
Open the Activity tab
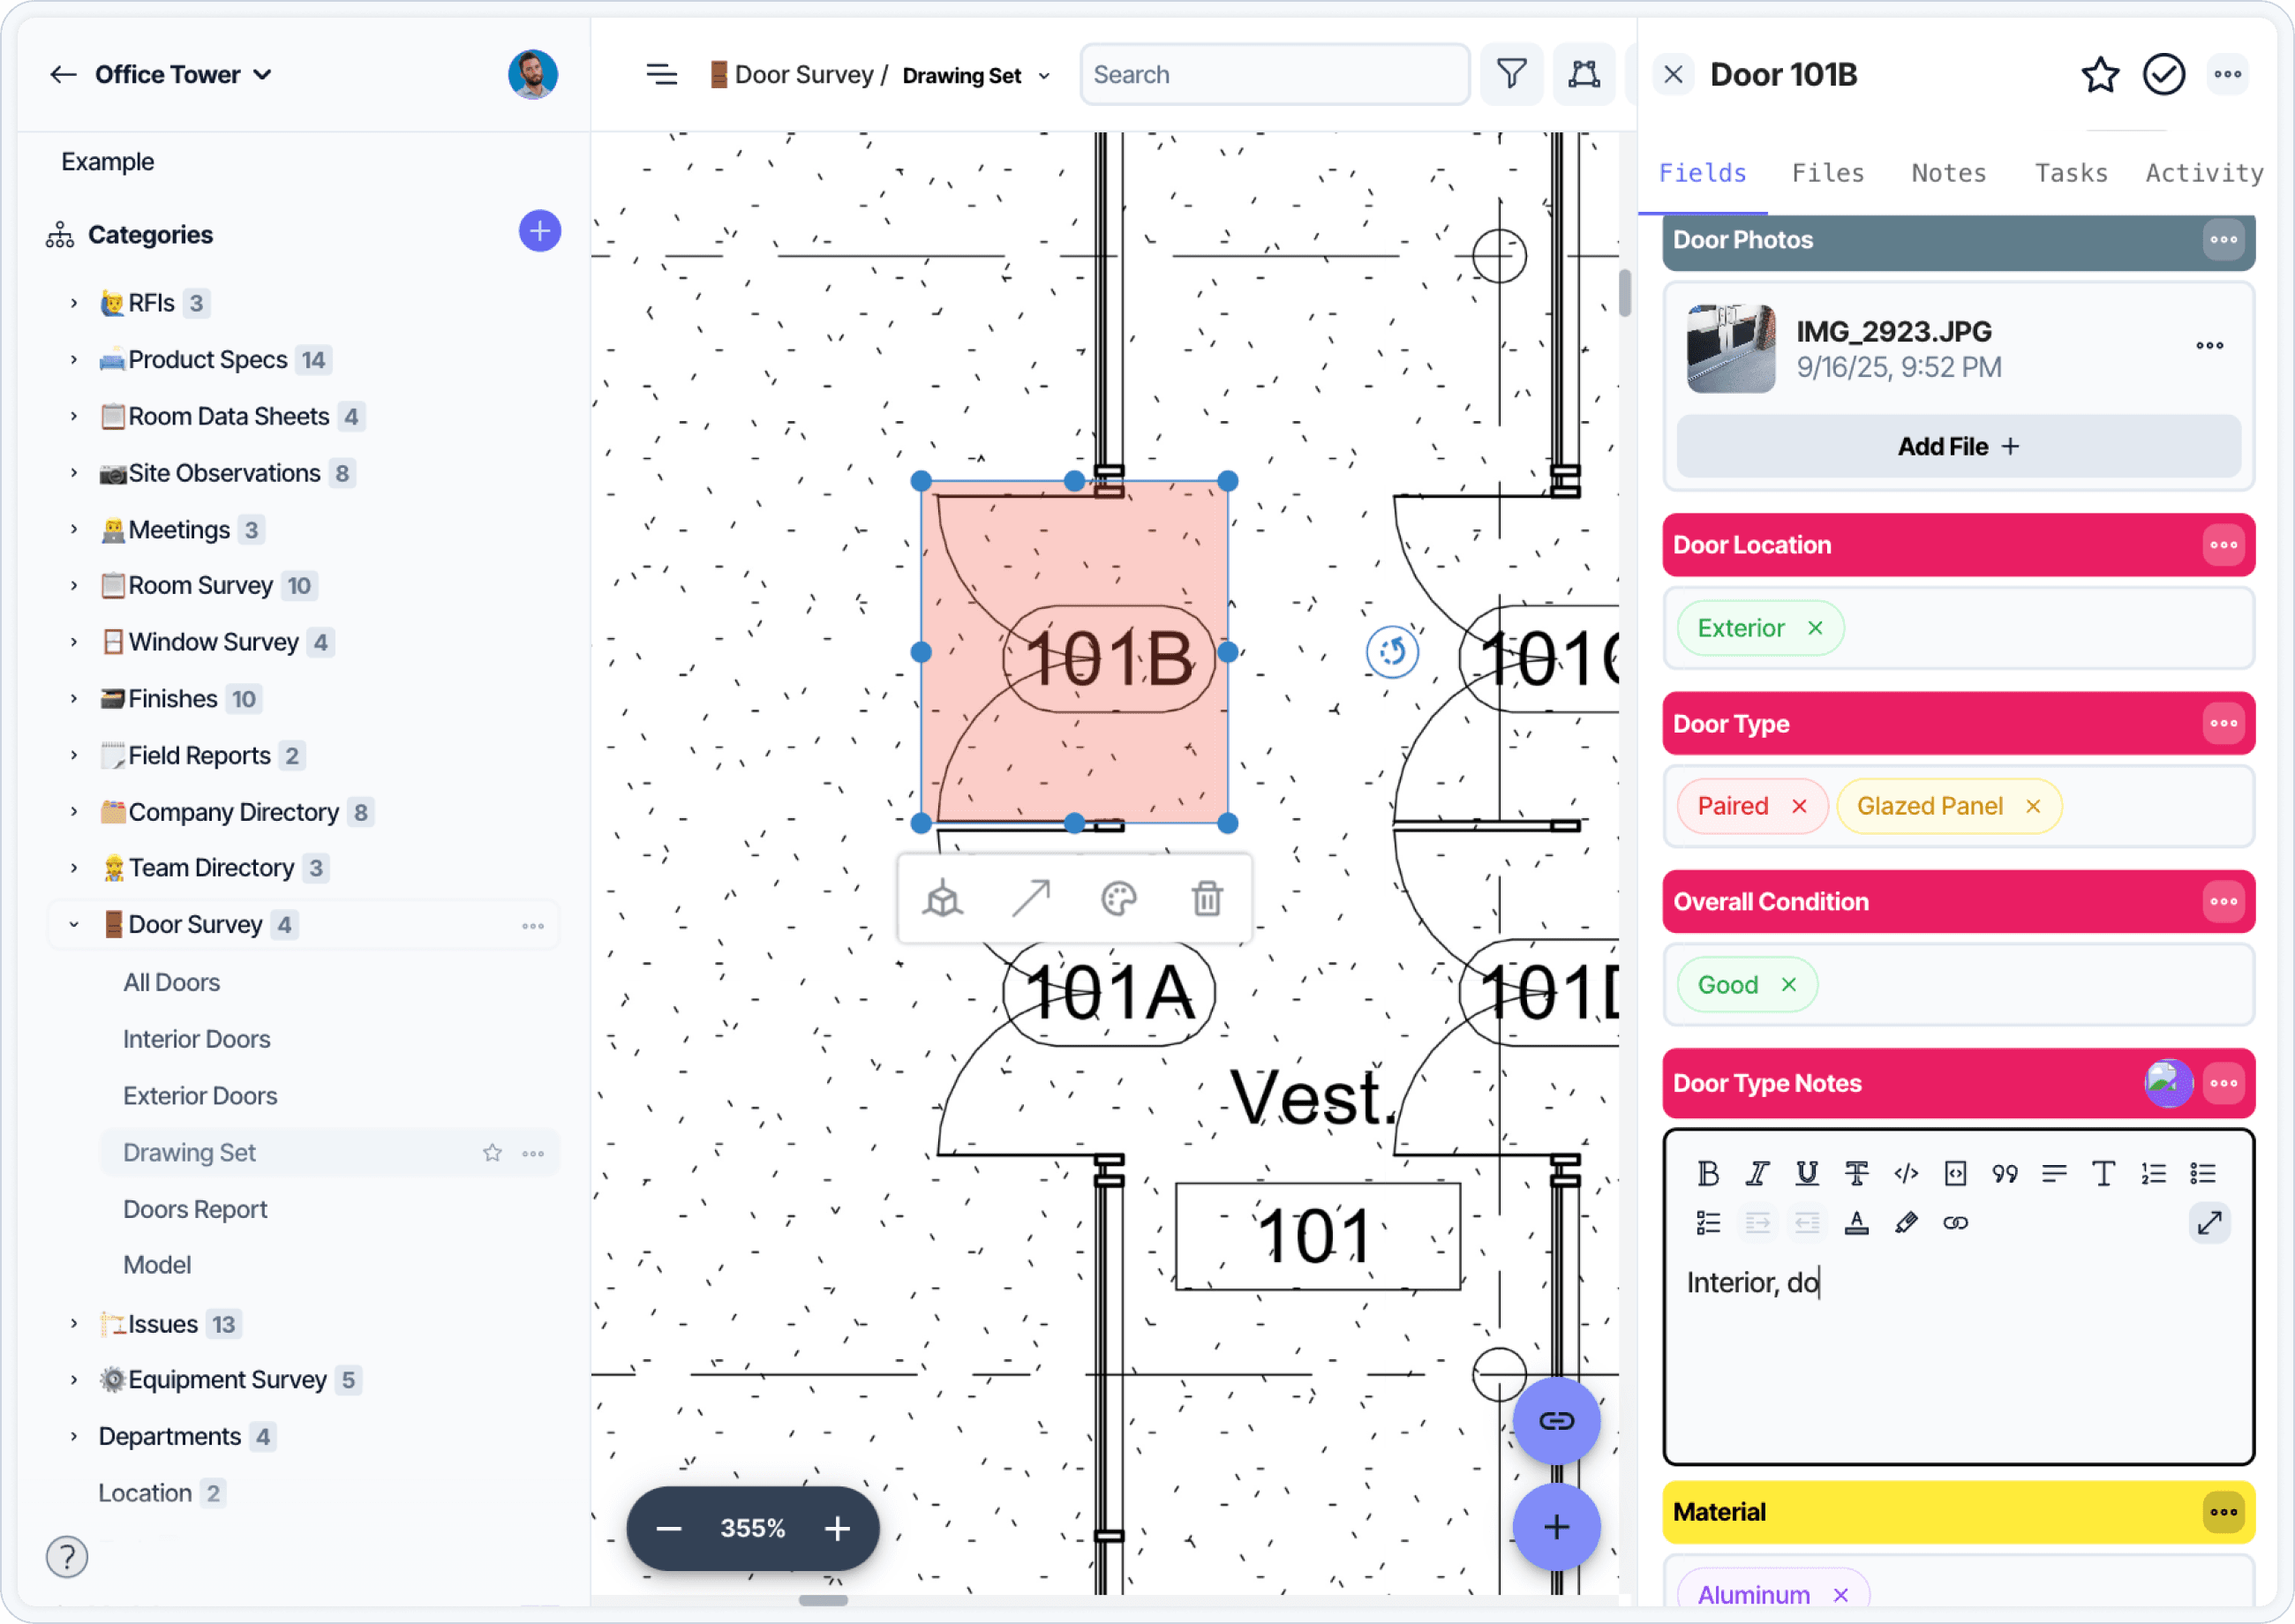click(x=2203, y=173)
